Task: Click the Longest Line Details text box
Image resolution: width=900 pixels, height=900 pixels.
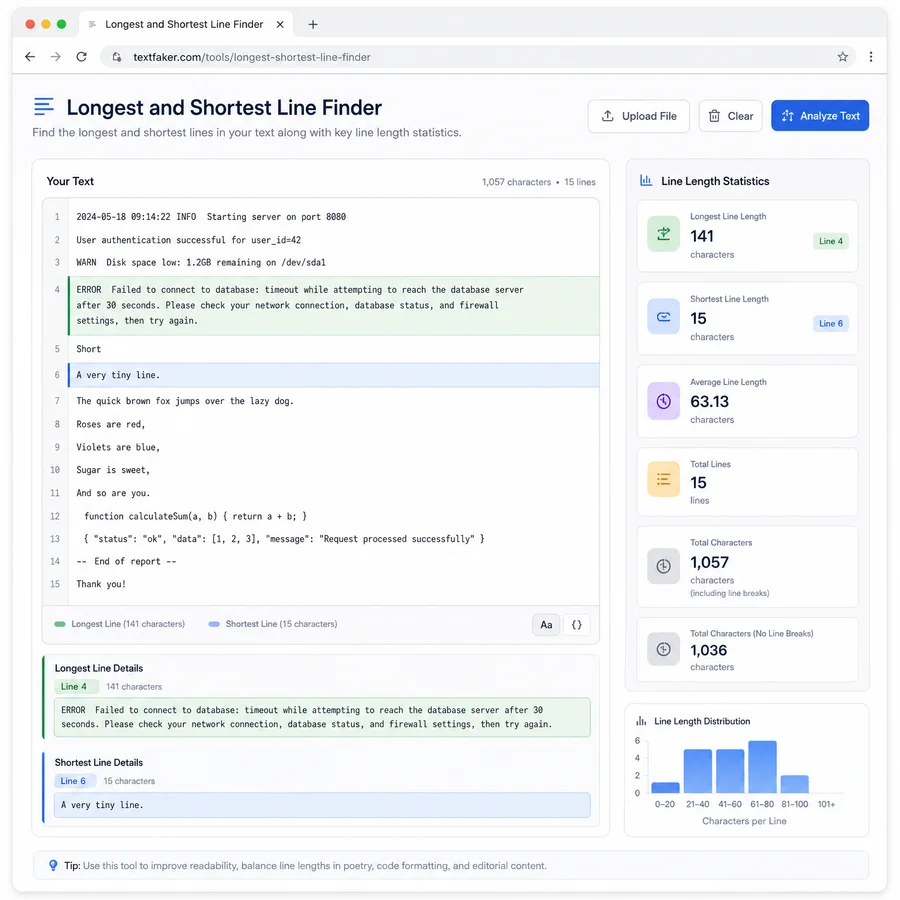Action: tap(322, 717)
